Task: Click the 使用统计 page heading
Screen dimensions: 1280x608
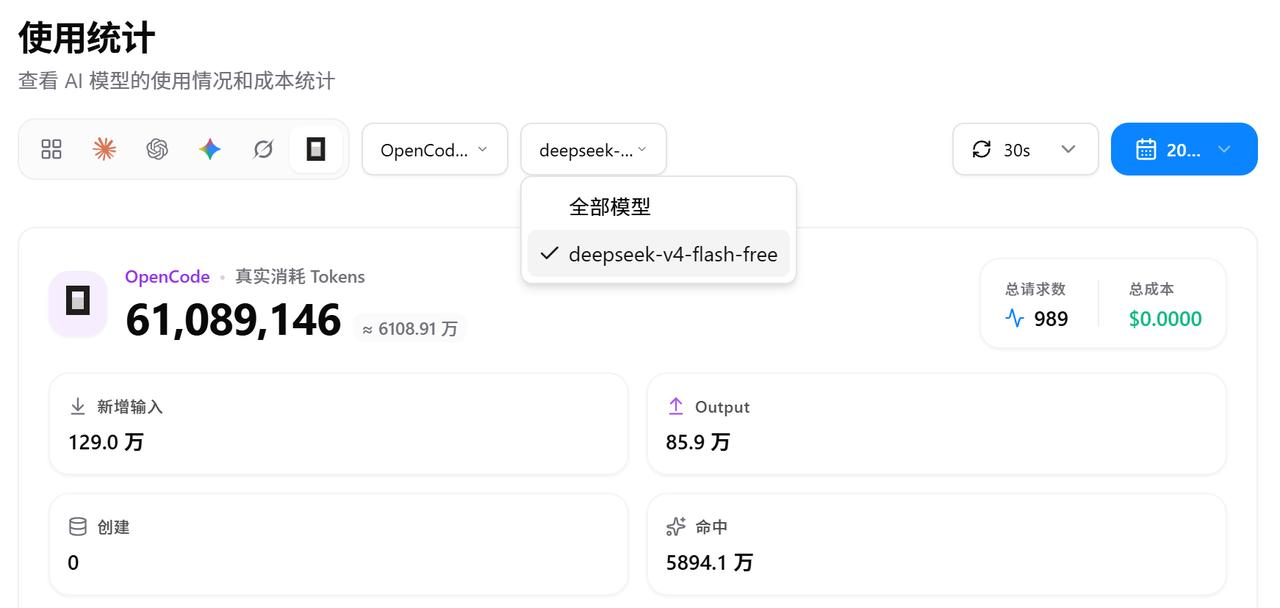Action: 87,38
